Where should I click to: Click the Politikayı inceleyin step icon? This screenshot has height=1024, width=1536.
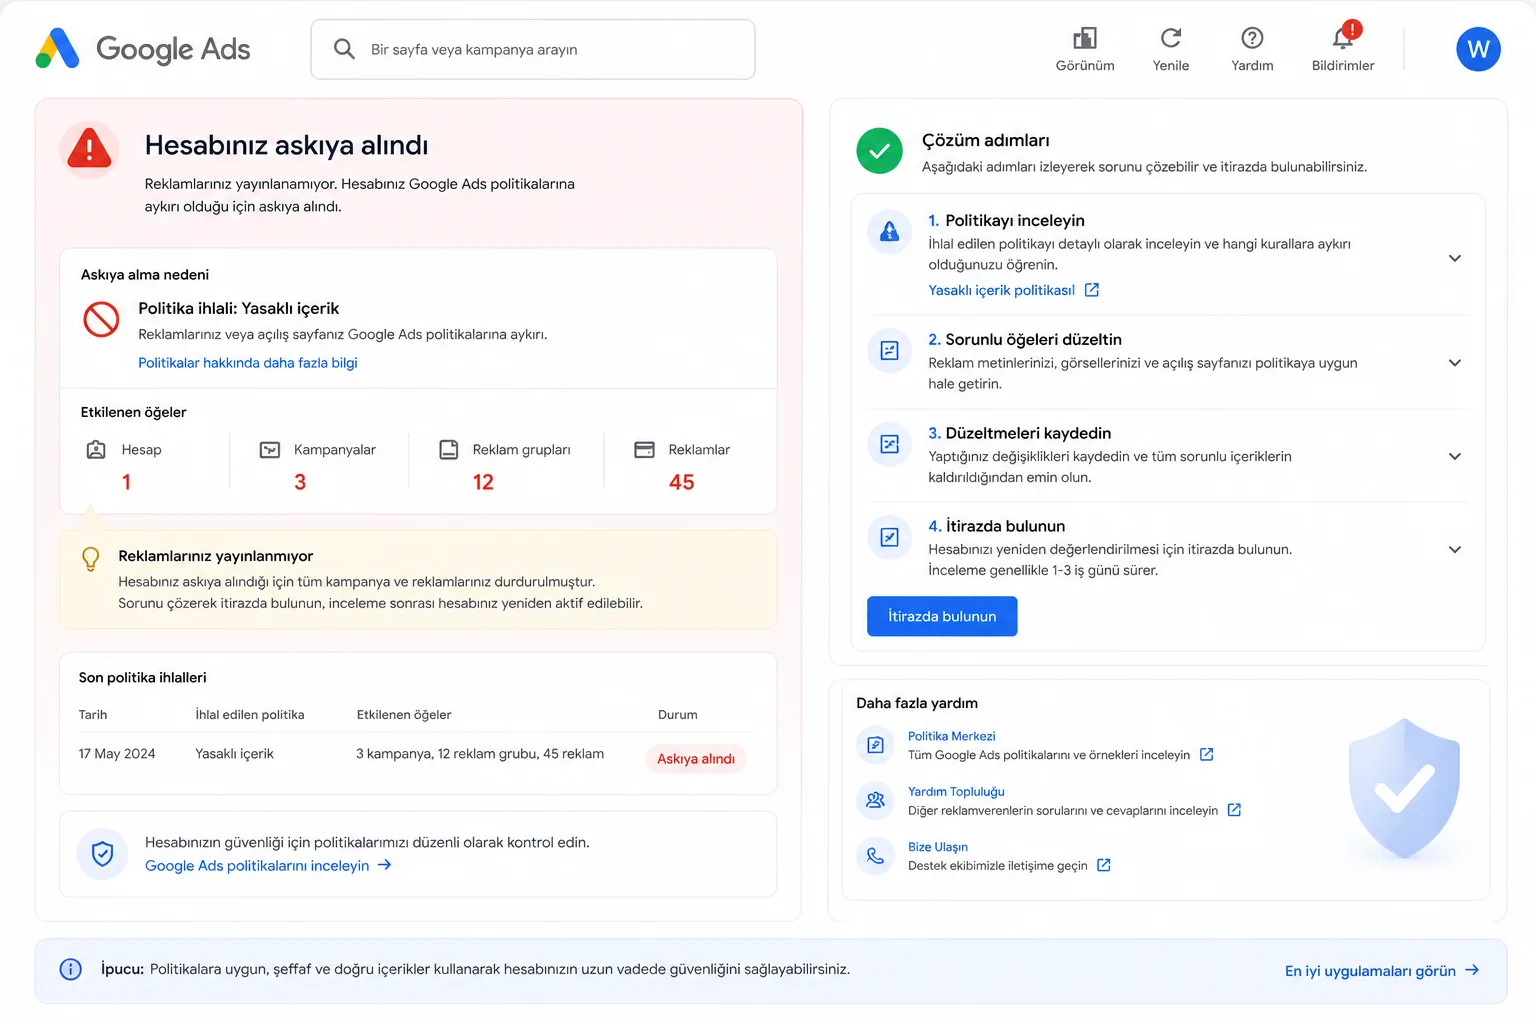coord(889,232)
